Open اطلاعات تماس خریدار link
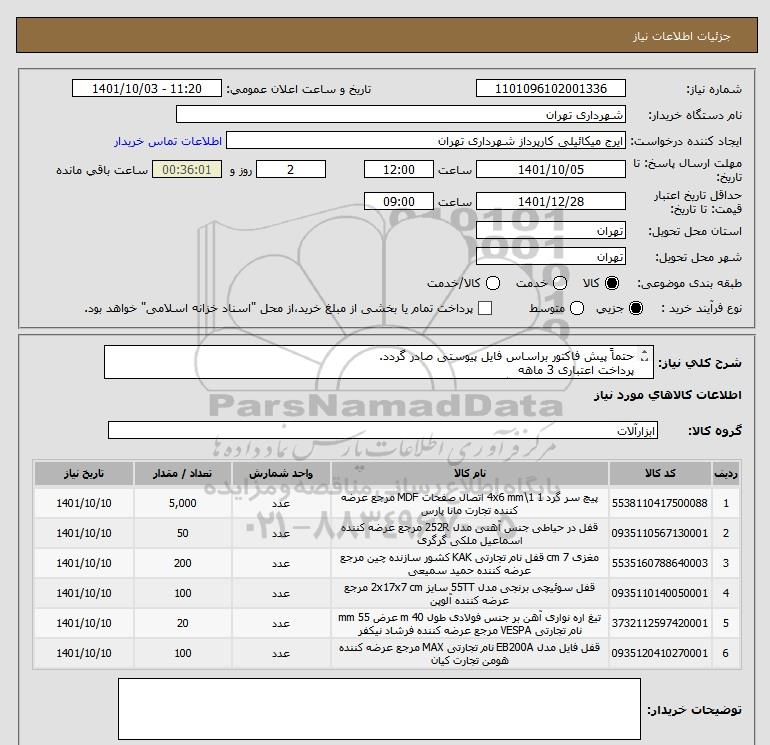Screen dimensions: 770x745 point(168,141)
